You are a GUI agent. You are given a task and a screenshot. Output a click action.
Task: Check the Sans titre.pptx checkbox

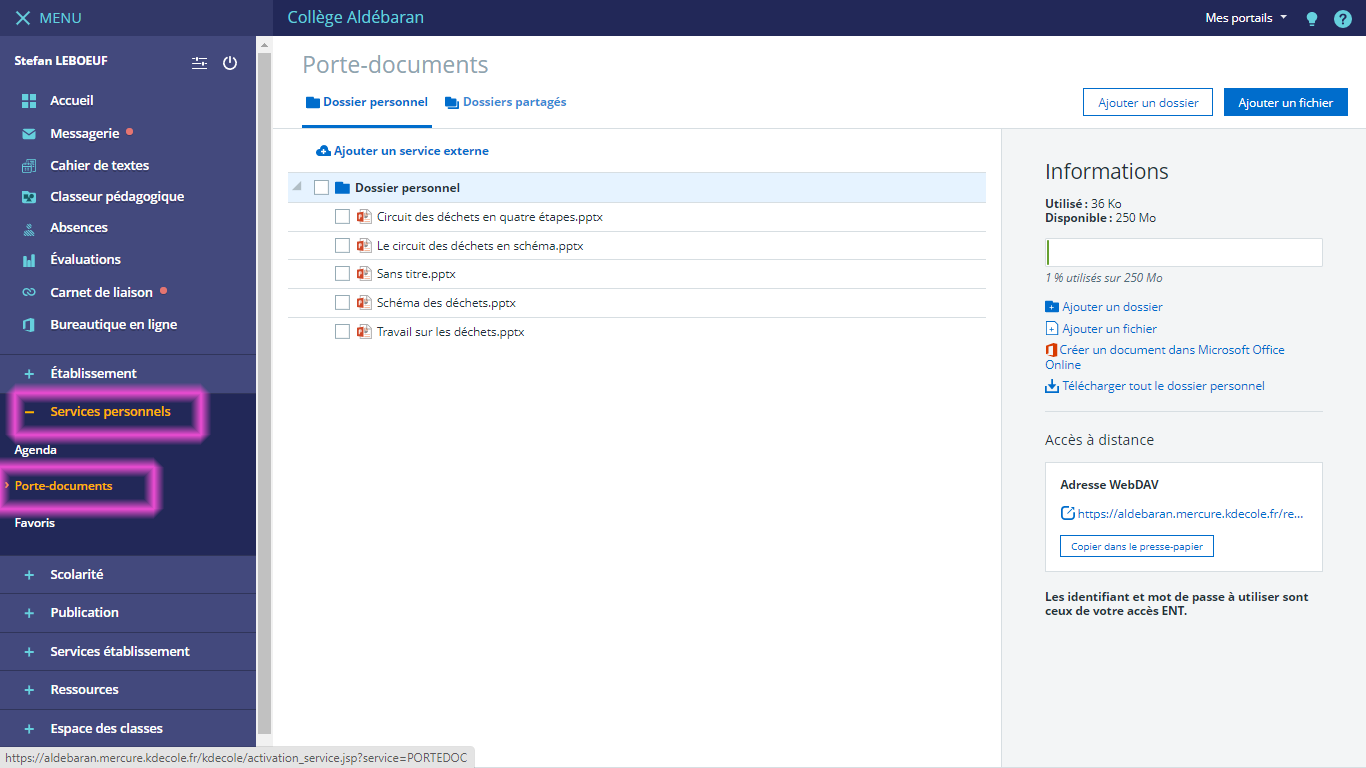tap(342, 274)
